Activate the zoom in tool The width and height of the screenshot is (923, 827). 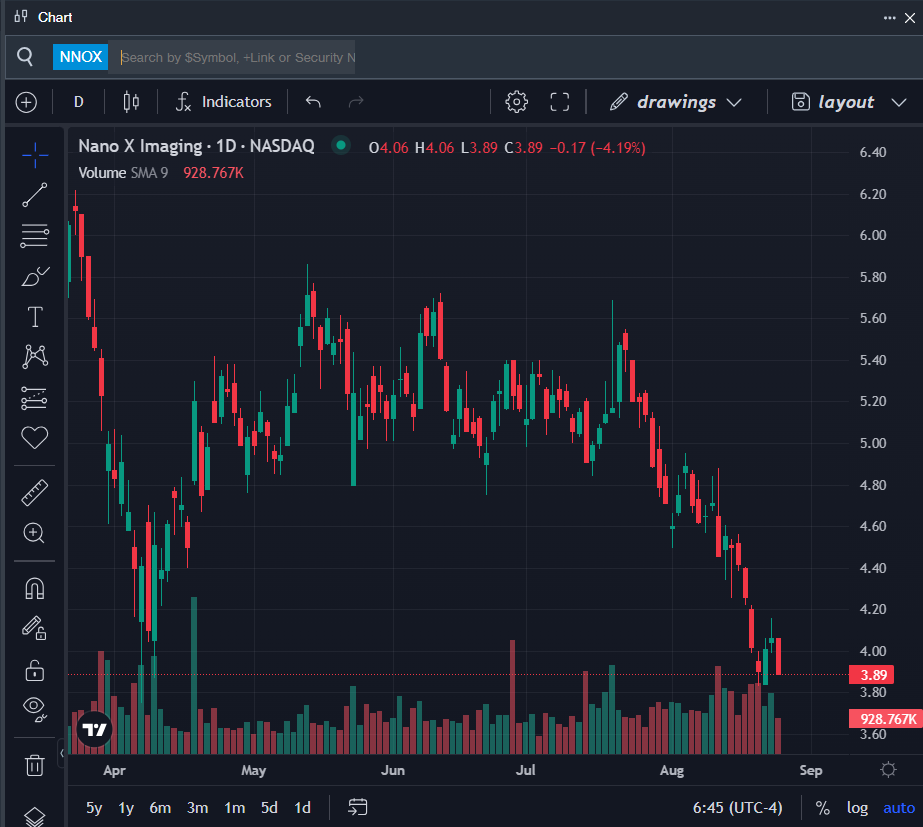point(34,533)
